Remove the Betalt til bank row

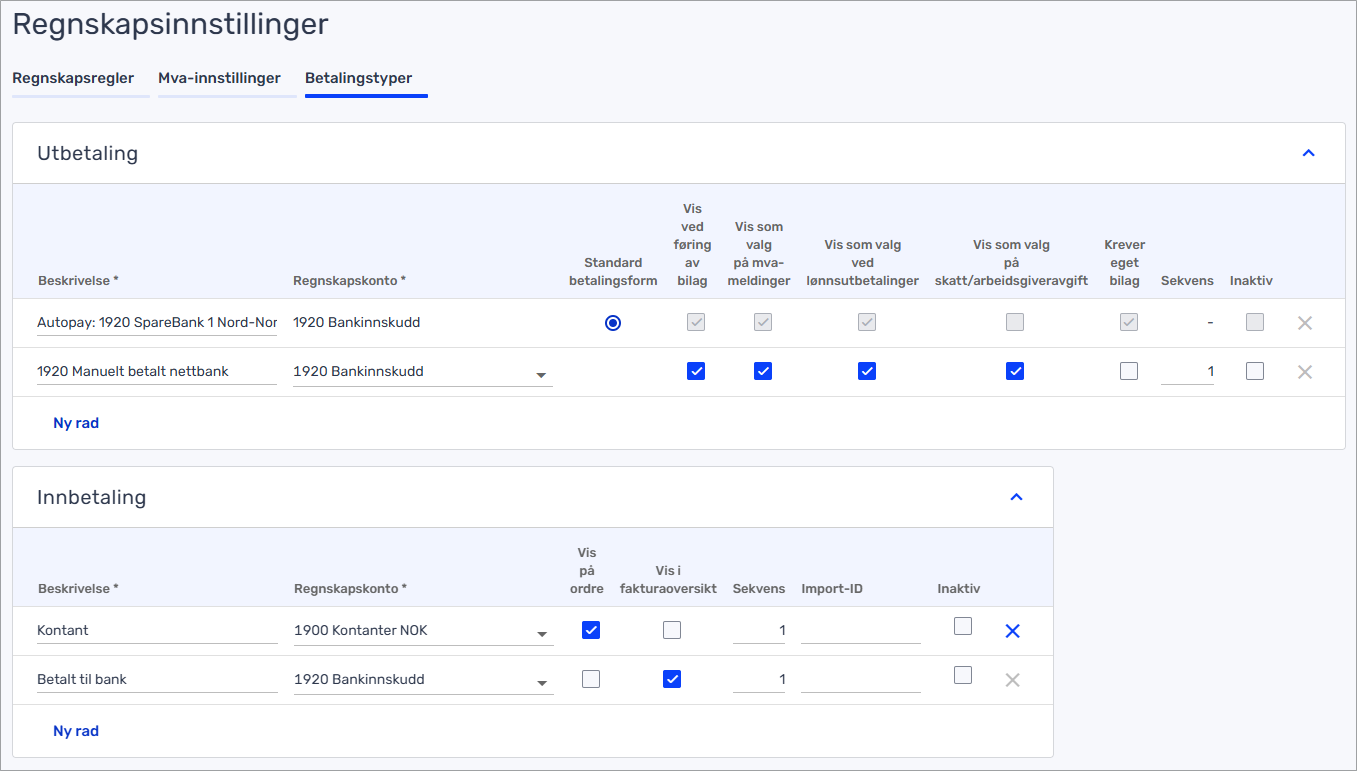point(1012,680)
